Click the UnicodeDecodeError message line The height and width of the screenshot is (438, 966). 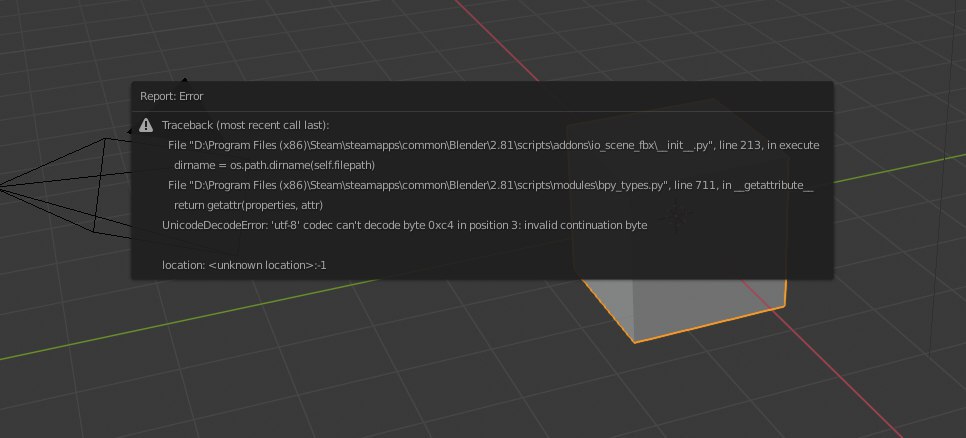[x=405, y=225]
